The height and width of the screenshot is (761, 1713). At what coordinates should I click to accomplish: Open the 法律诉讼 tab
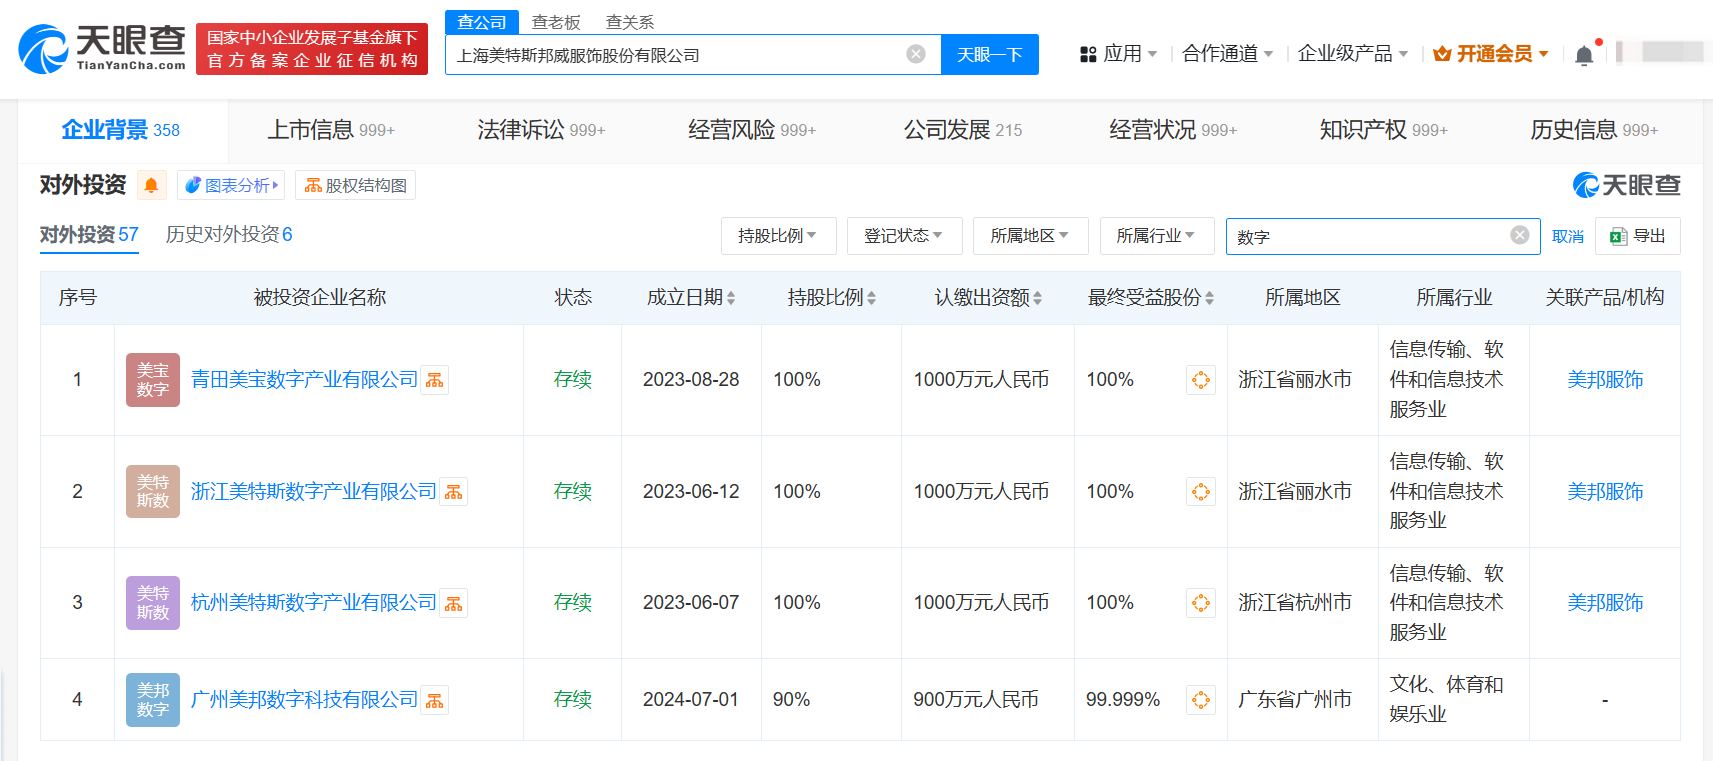[541, 130]
